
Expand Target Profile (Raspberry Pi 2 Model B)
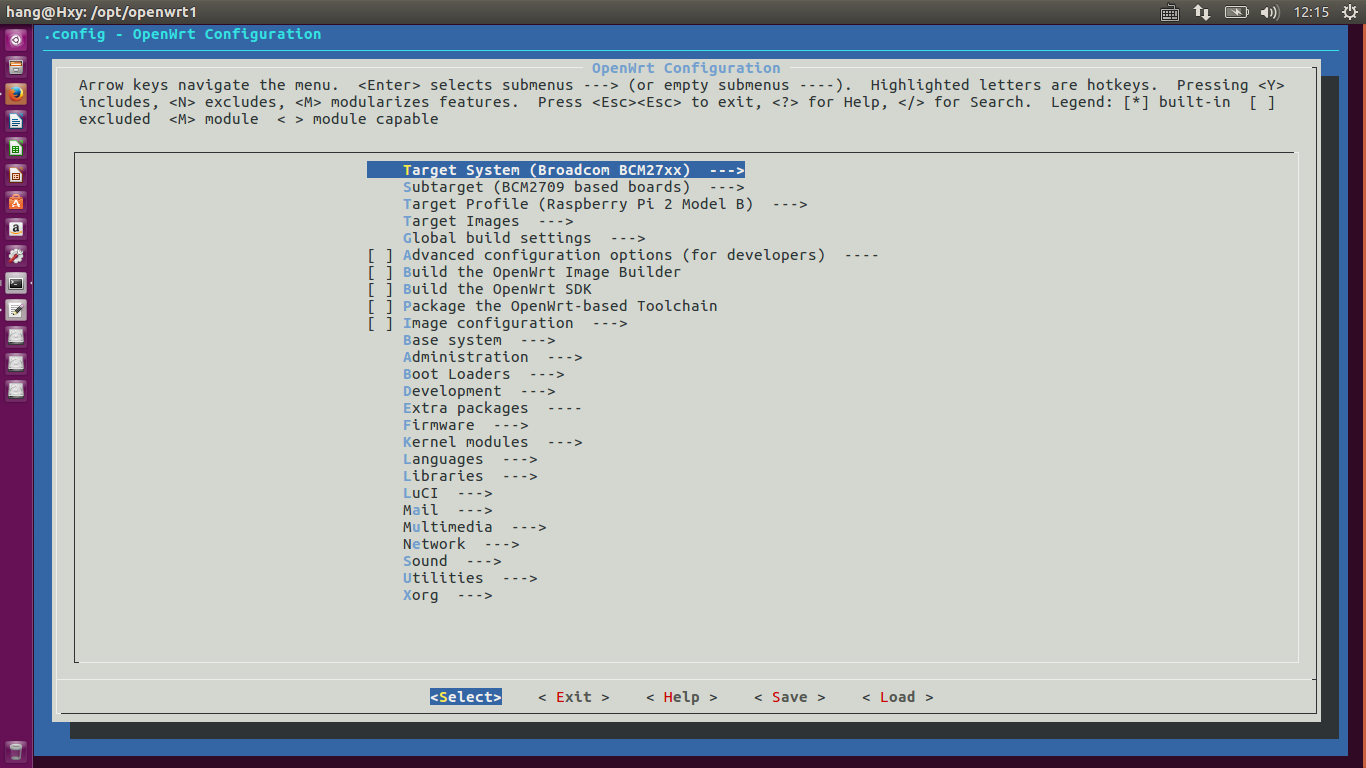pos(605,204)
